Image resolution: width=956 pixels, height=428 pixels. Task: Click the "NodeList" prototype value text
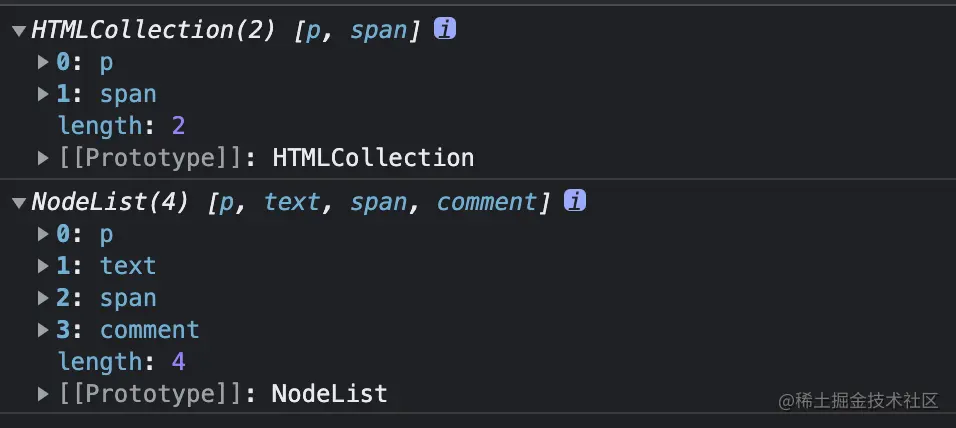329,394
